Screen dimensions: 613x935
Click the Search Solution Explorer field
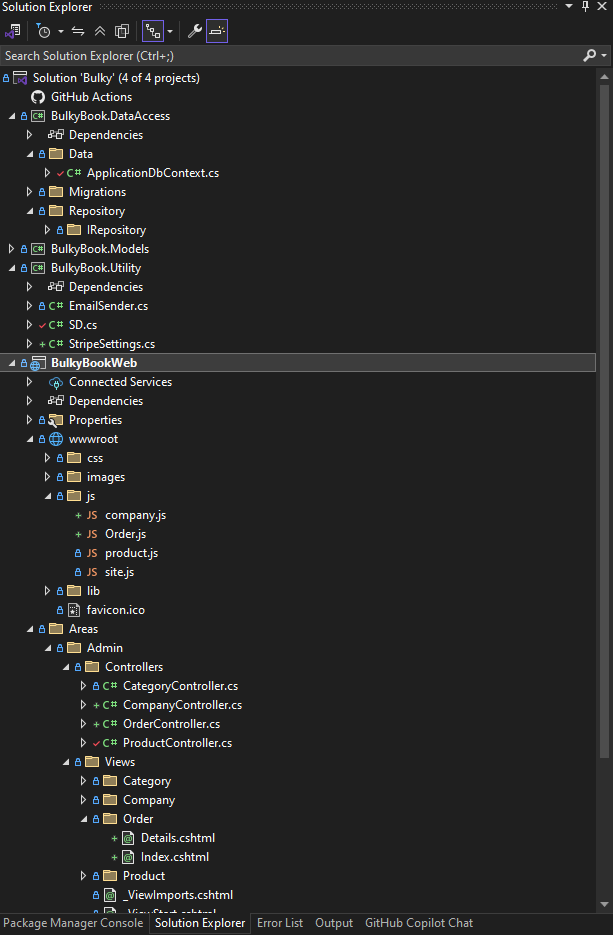pos(289,55)
